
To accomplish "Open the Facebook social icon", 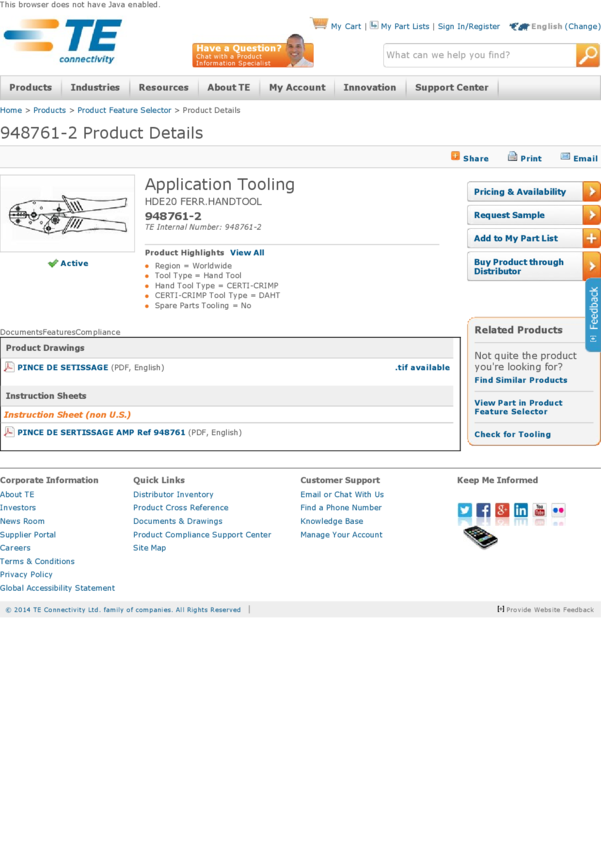I will (x=483, y=510).
